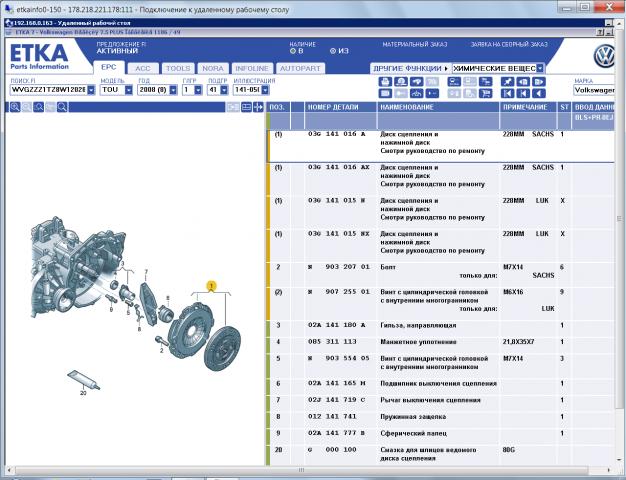Click the list icon left of the pin
The height and width of the screenshot is (480, 626).
click(x=485, y=82)
